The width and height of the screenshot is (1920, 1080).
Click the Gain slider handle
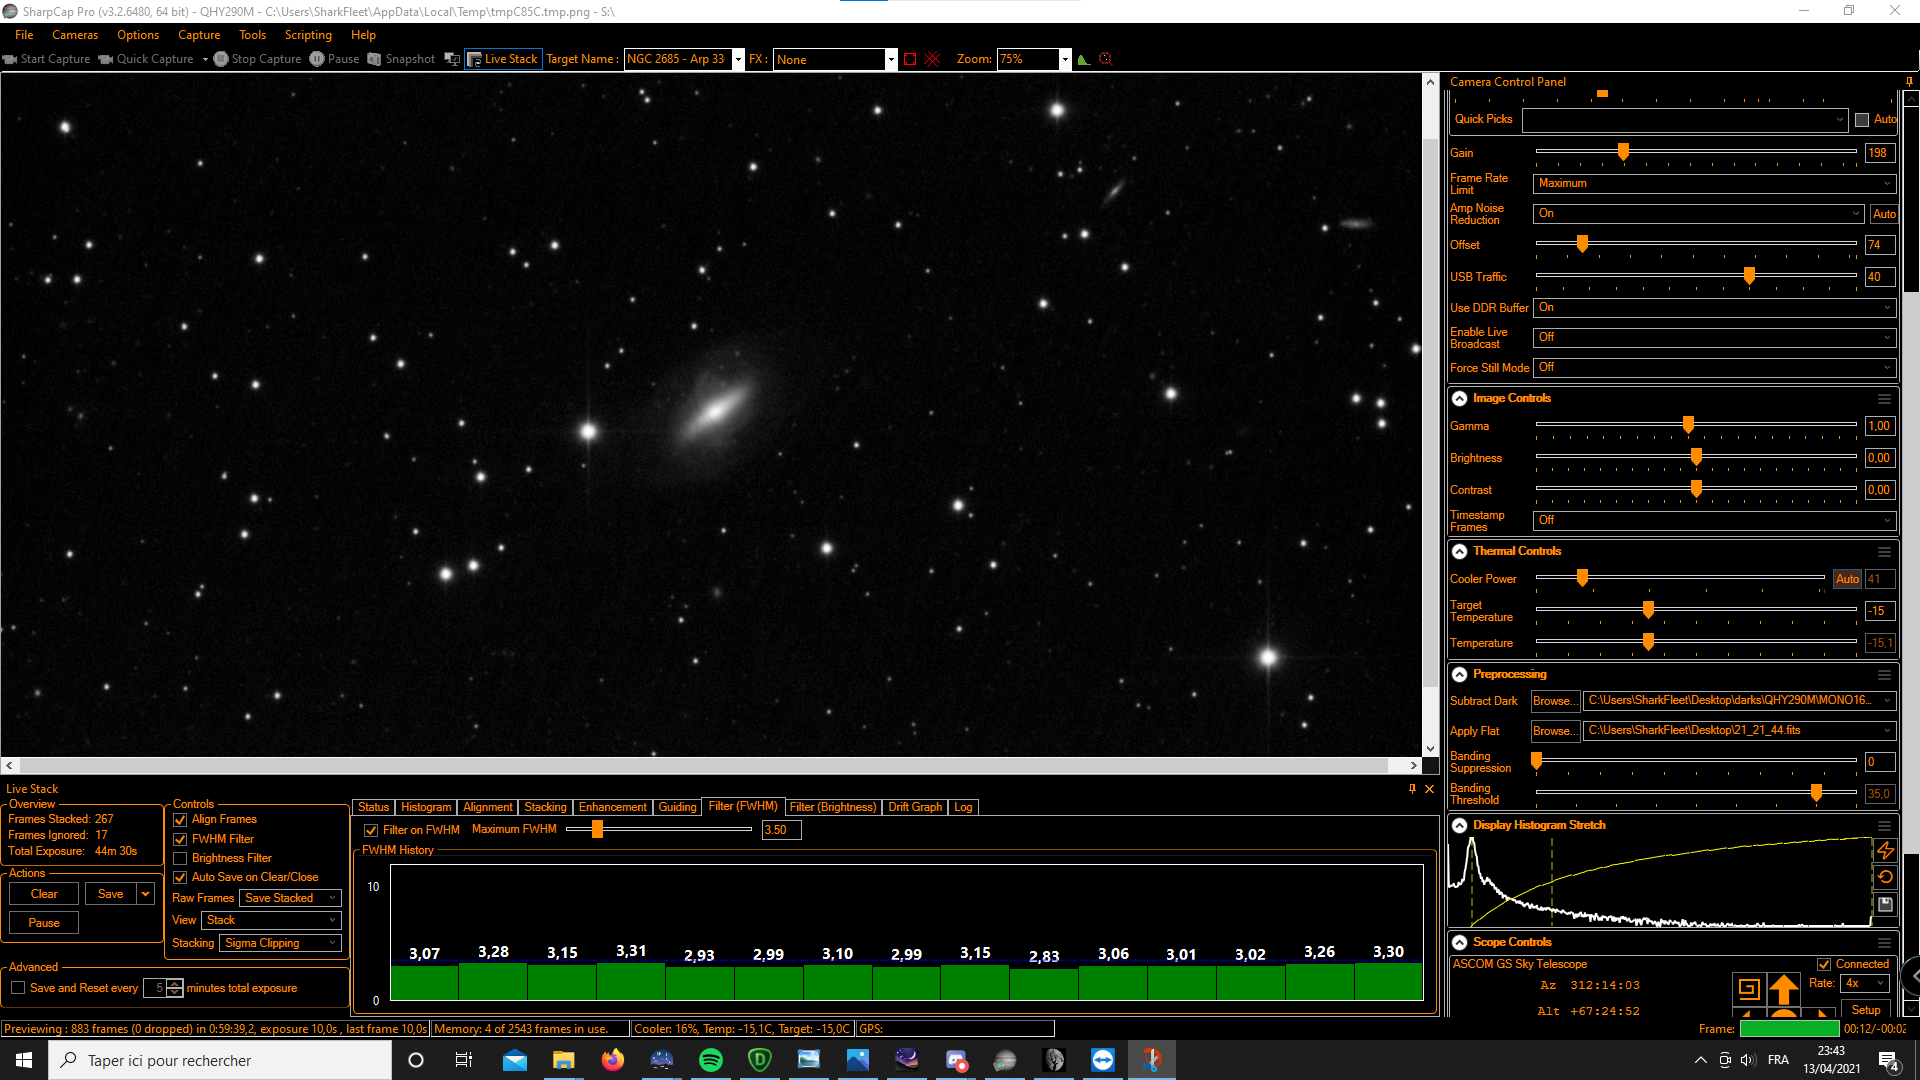[1623, 152]
